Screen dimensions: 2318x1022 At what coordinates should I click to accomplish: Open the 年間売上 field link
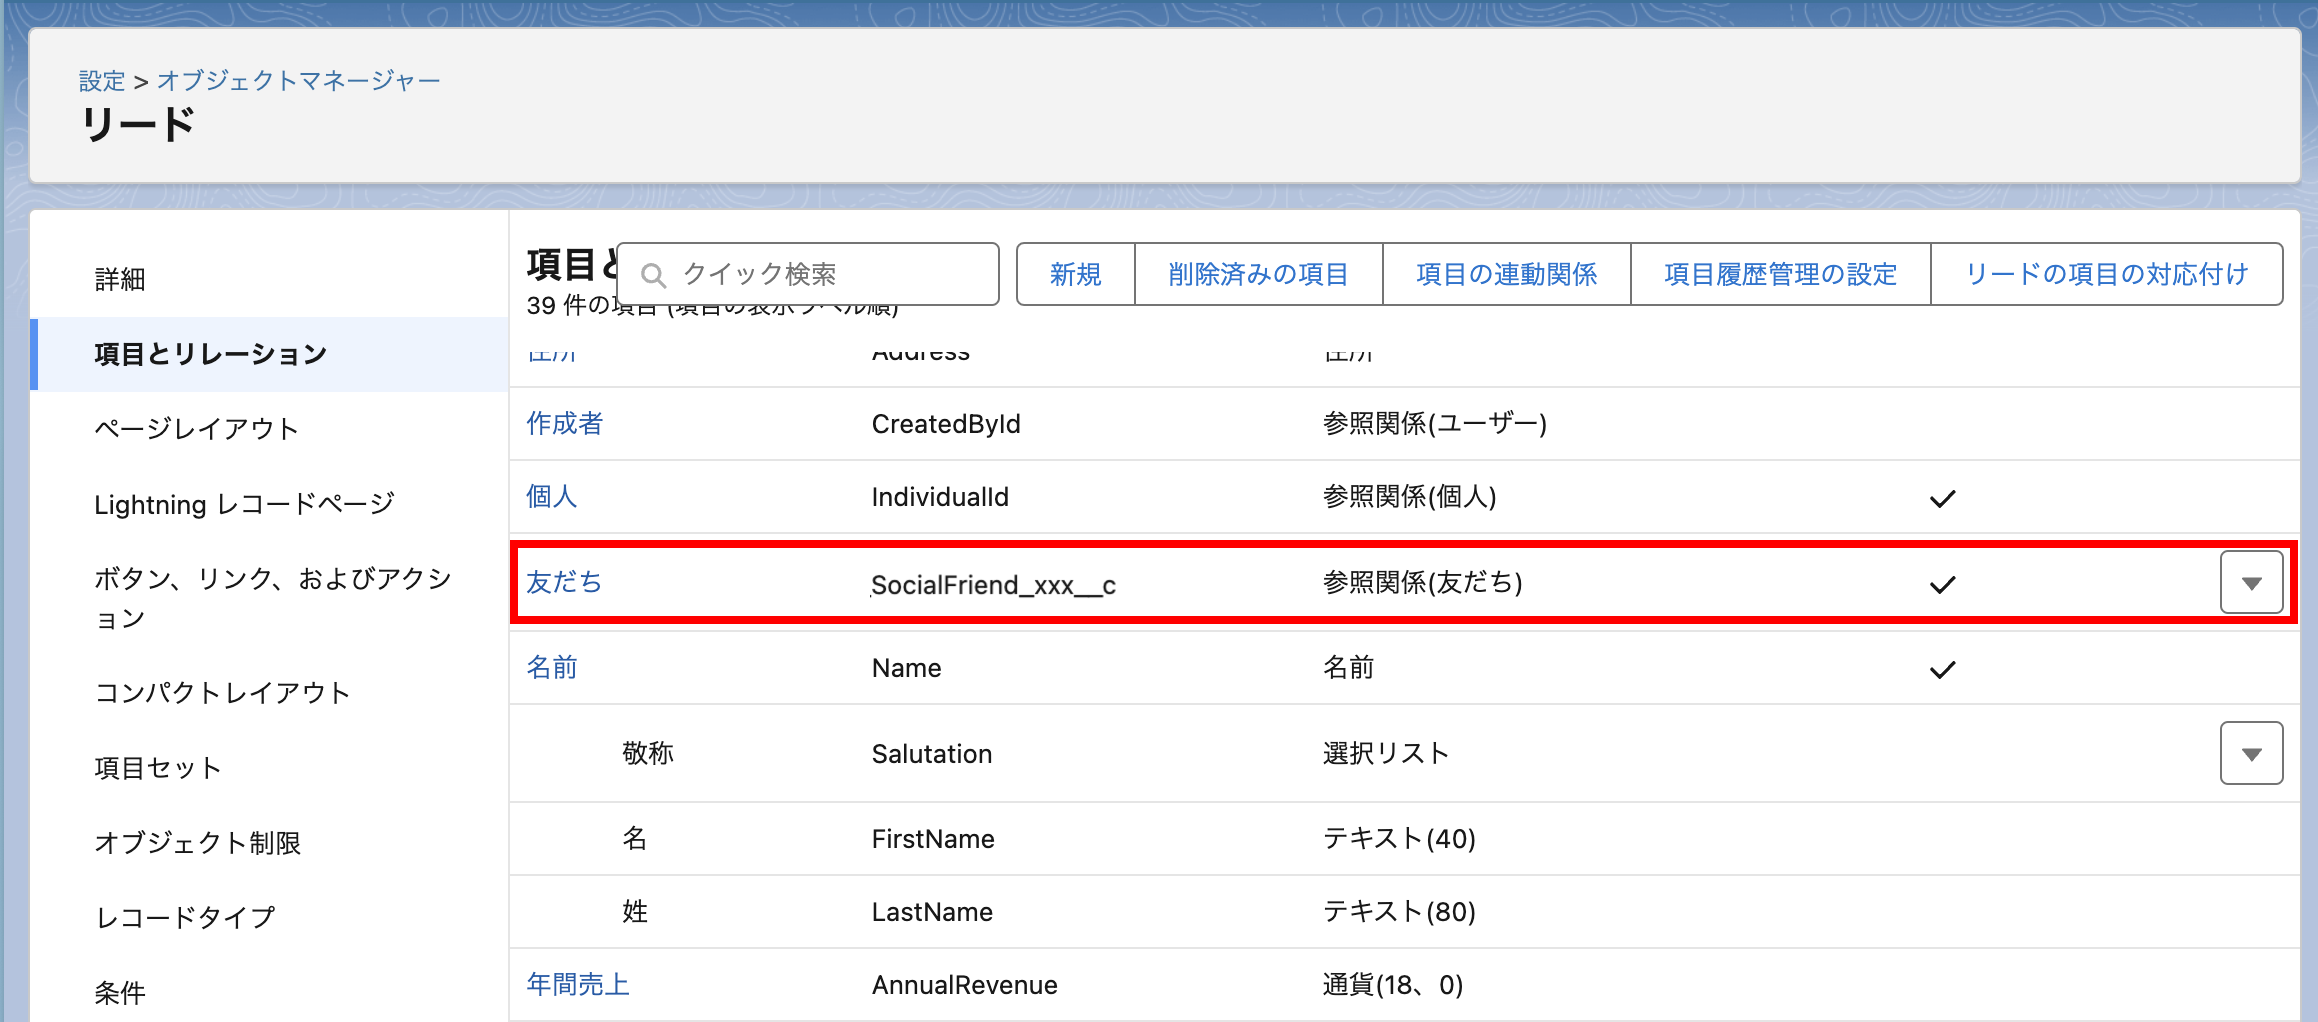pyautogui.click(x=578, y=985)
